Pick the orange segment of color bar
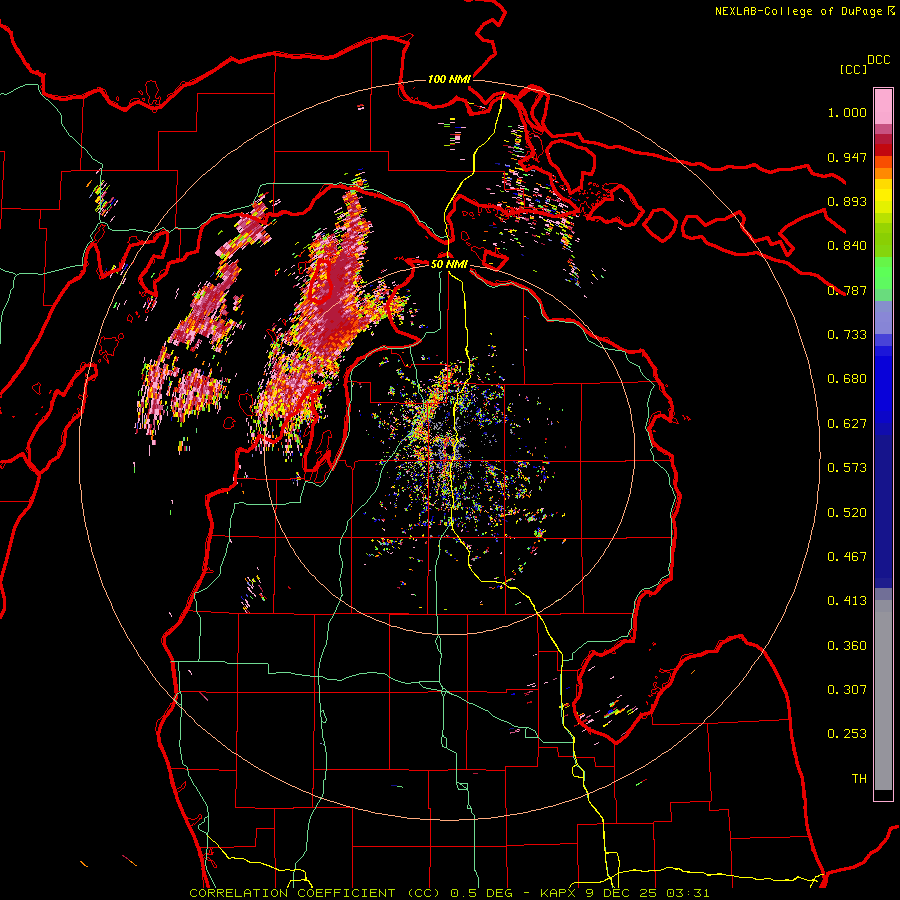 (x=883, y=173)
